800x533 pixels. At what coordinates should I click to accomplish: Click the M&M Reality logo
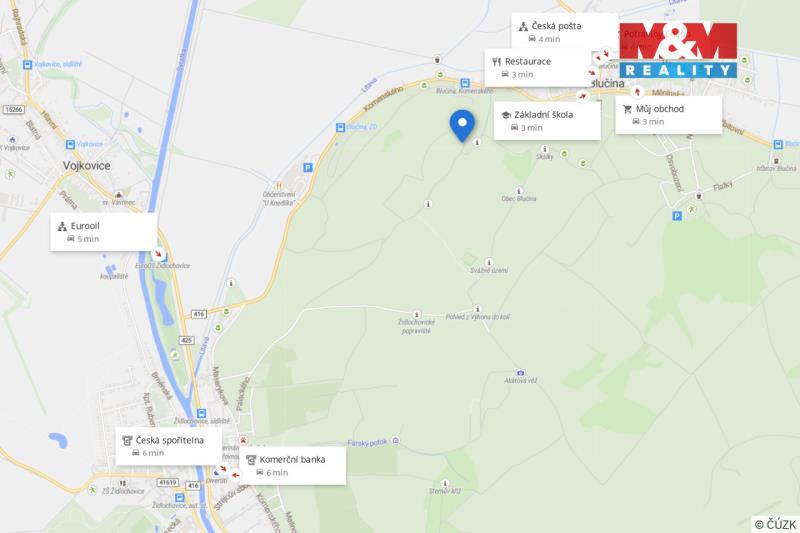pyautogui.click(x=678, y=50)
